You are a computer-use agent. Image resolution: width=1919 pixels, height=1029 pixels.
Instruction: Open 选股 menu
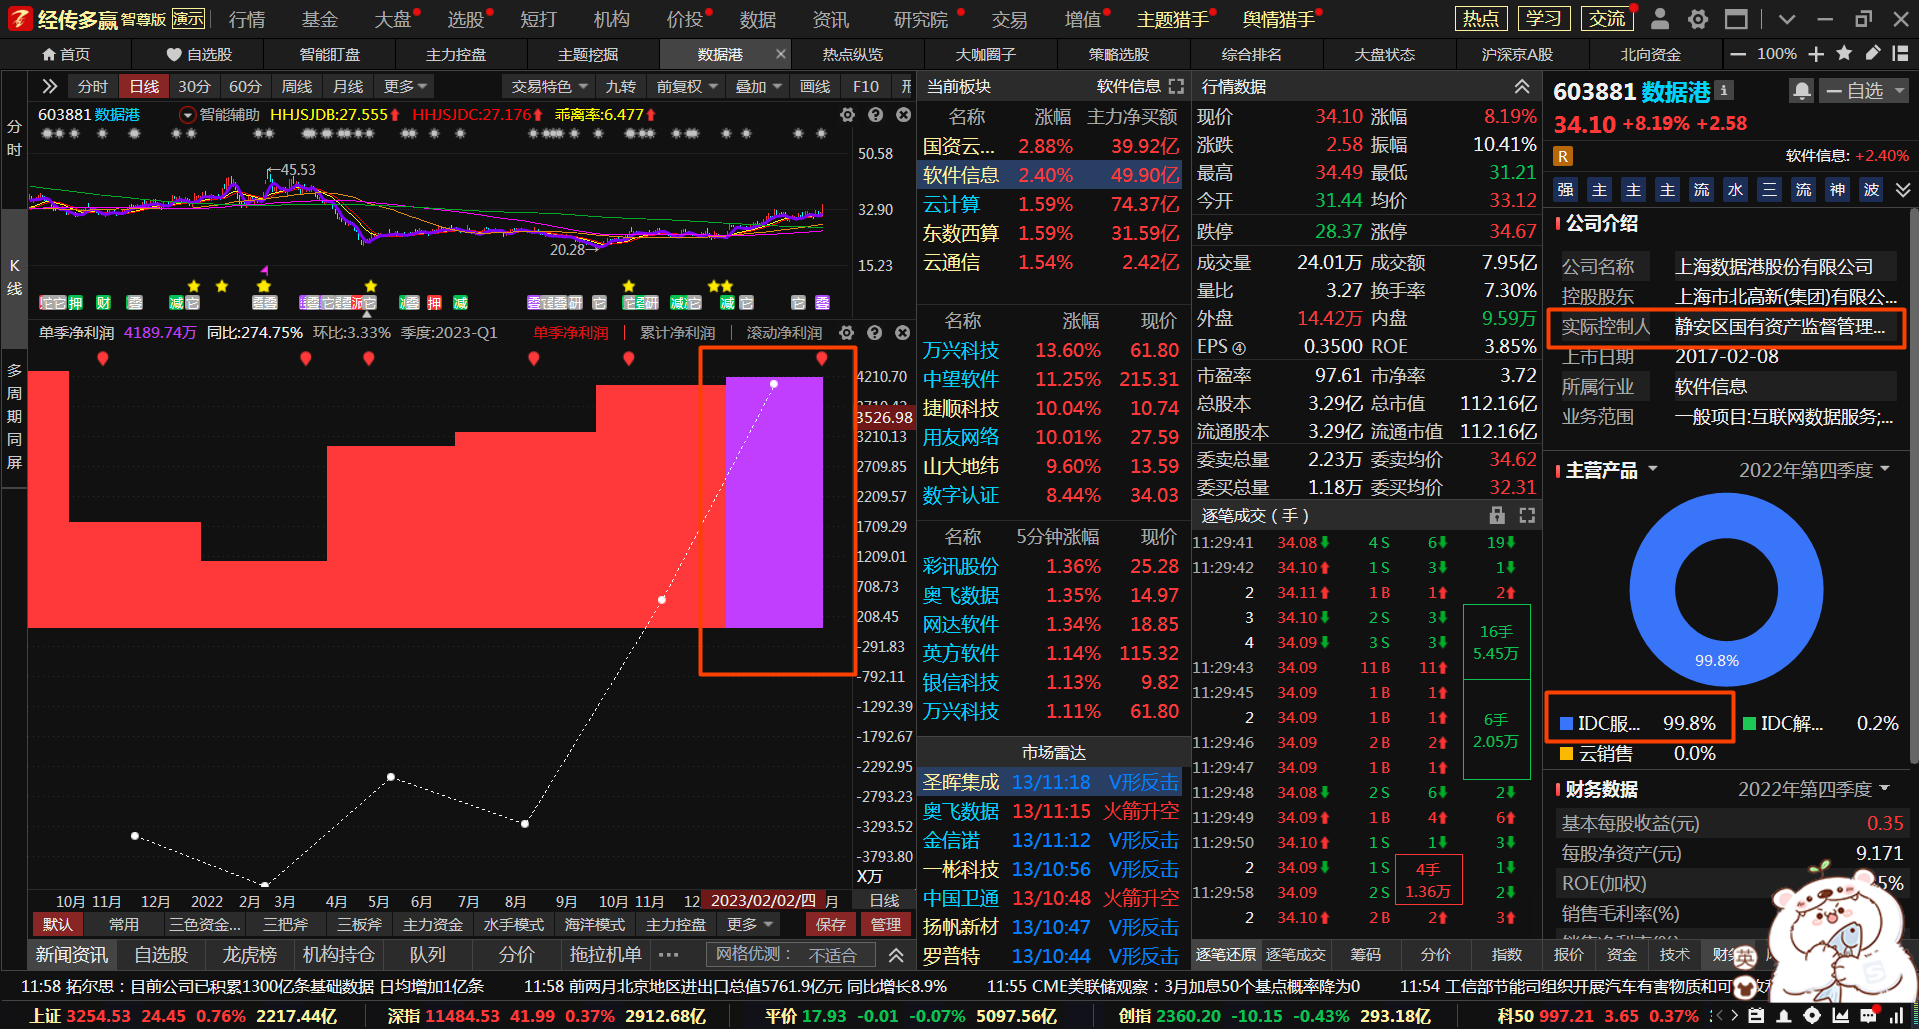coord(465,19)
